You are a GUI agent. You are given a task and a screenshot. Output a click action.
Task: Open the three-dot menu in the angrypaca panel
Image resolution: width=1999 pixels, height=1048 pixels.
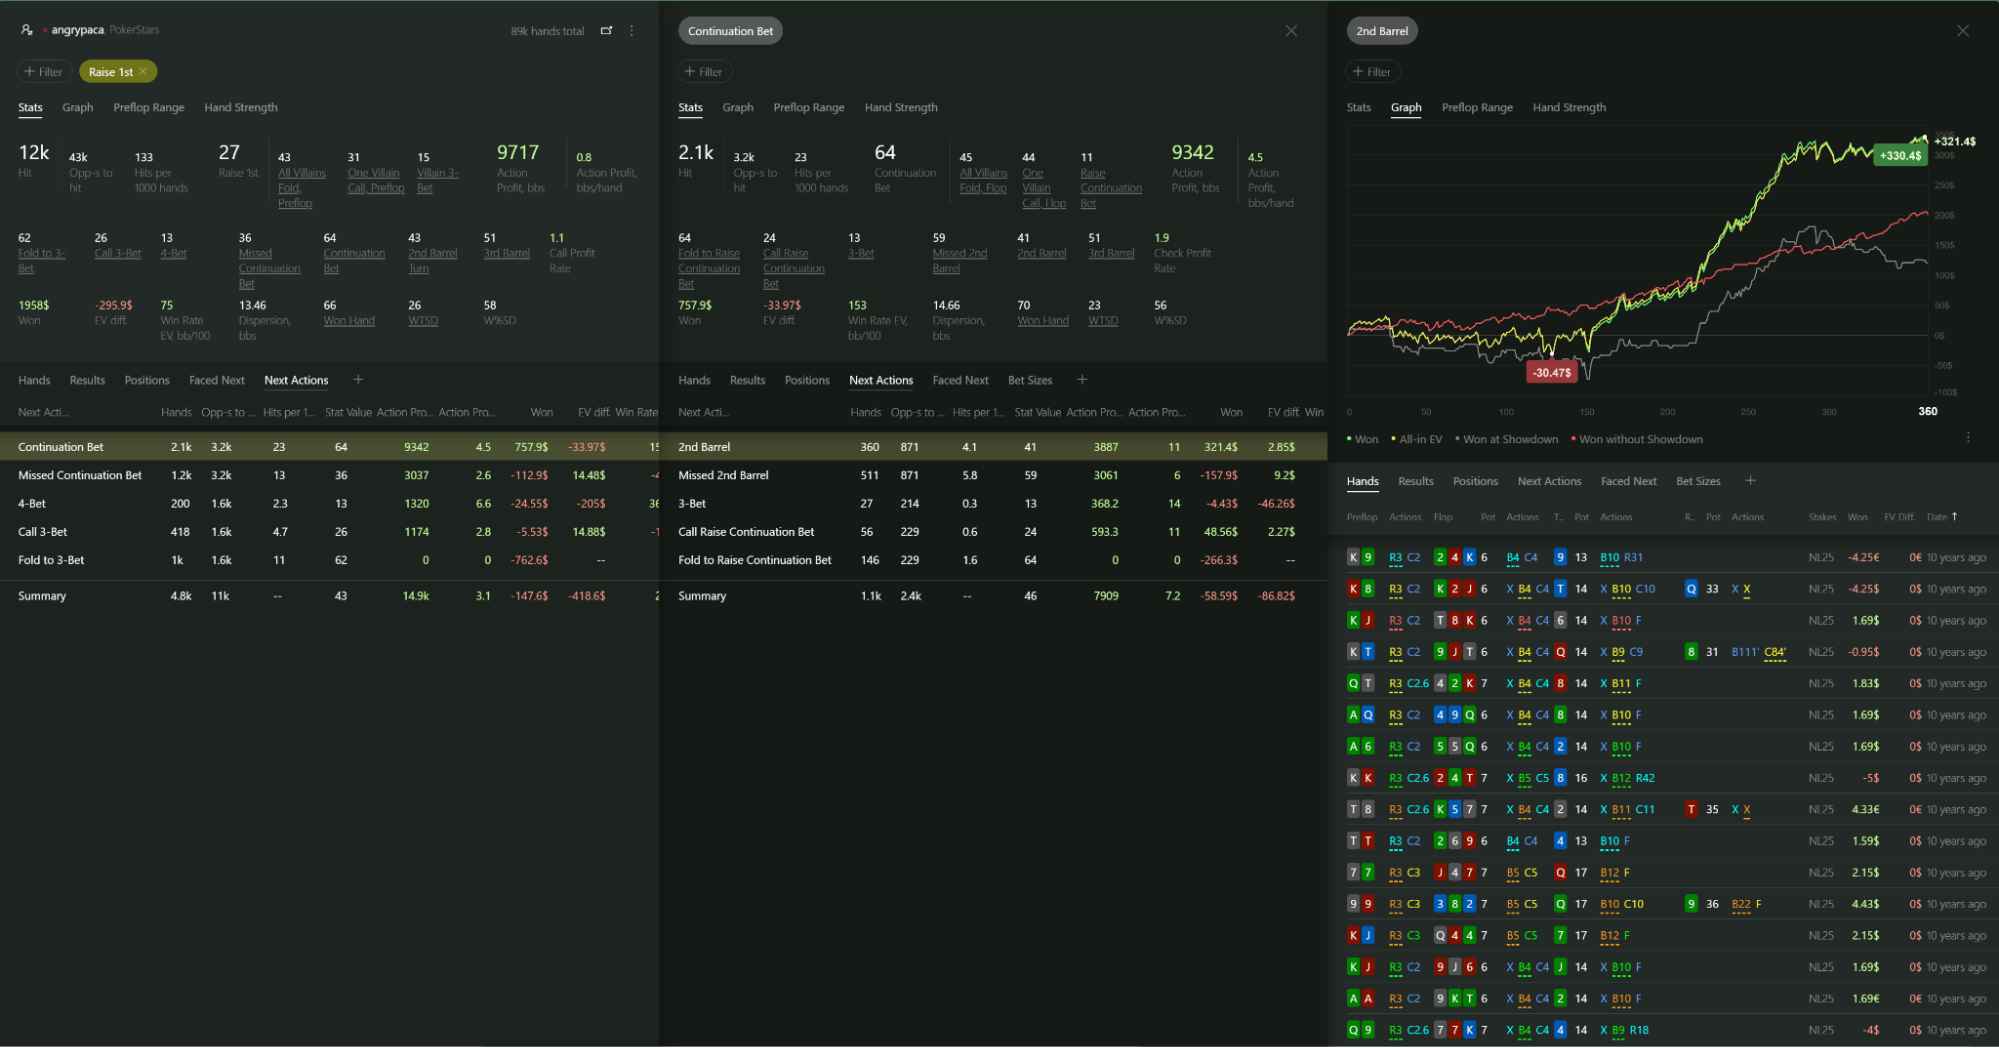click(x=632, y=31)
